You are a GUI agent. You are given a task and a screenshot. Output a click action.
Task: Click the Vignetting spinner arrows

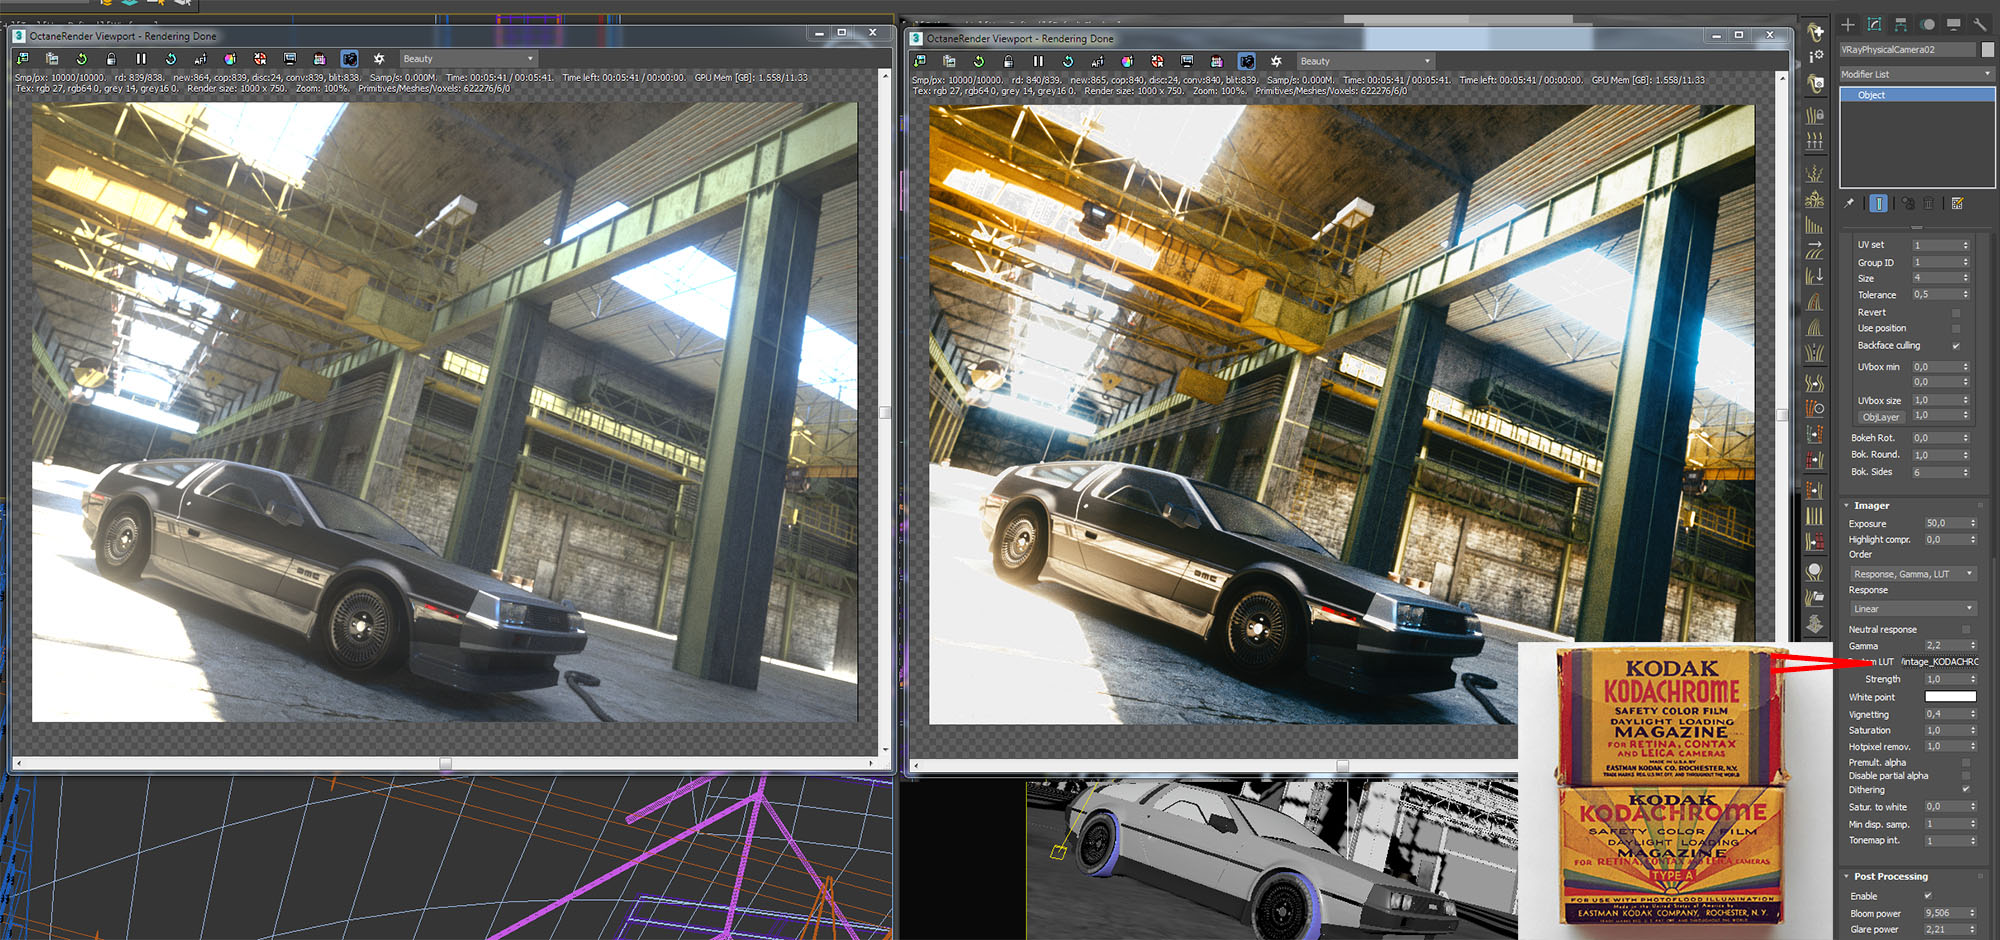click(x=1973, y=714)
